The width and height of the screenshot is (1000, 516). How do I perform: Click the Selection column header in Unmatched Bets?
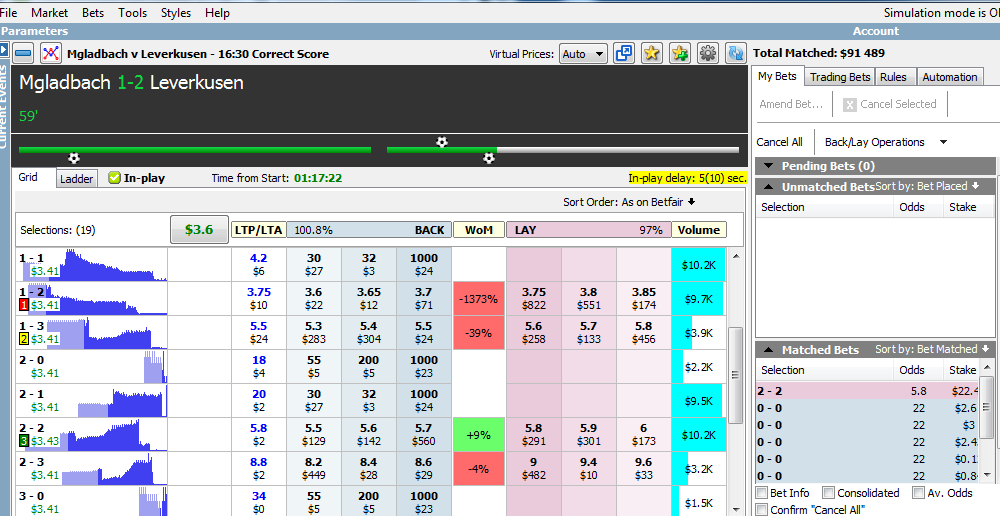click(825, 207)
